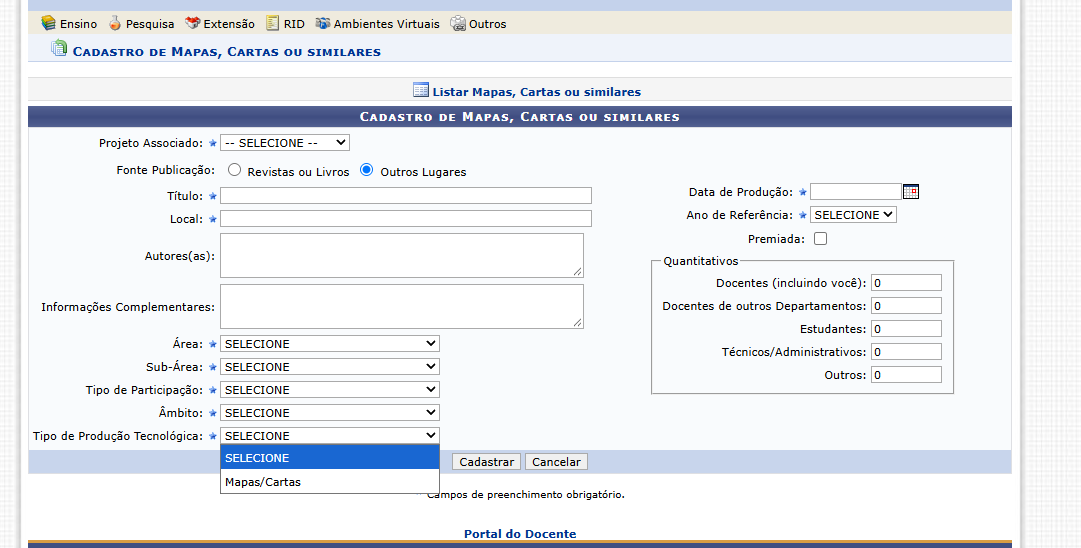The image size is (1081, 548).
Task: Follow the Portal do Docente link
Action: pyautogui.click(x=520, y=534)
